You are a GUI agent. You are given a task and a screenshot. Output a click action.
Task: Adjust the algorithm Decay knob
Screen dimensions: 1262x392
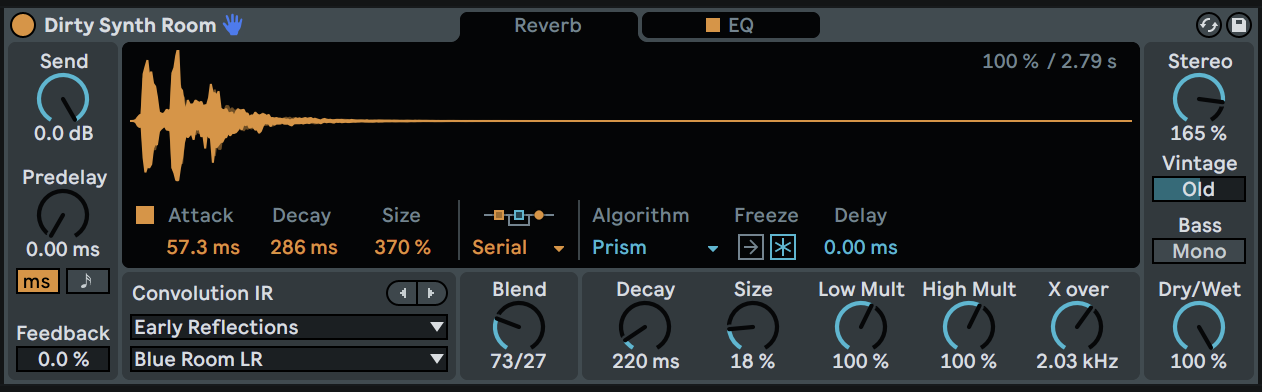coord(645,327)
